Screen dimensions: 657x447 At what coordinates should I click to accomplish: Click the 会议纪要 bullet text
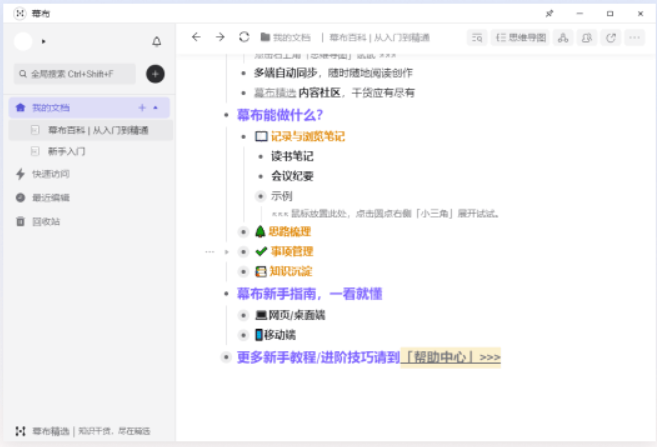(x=292, y=176)
